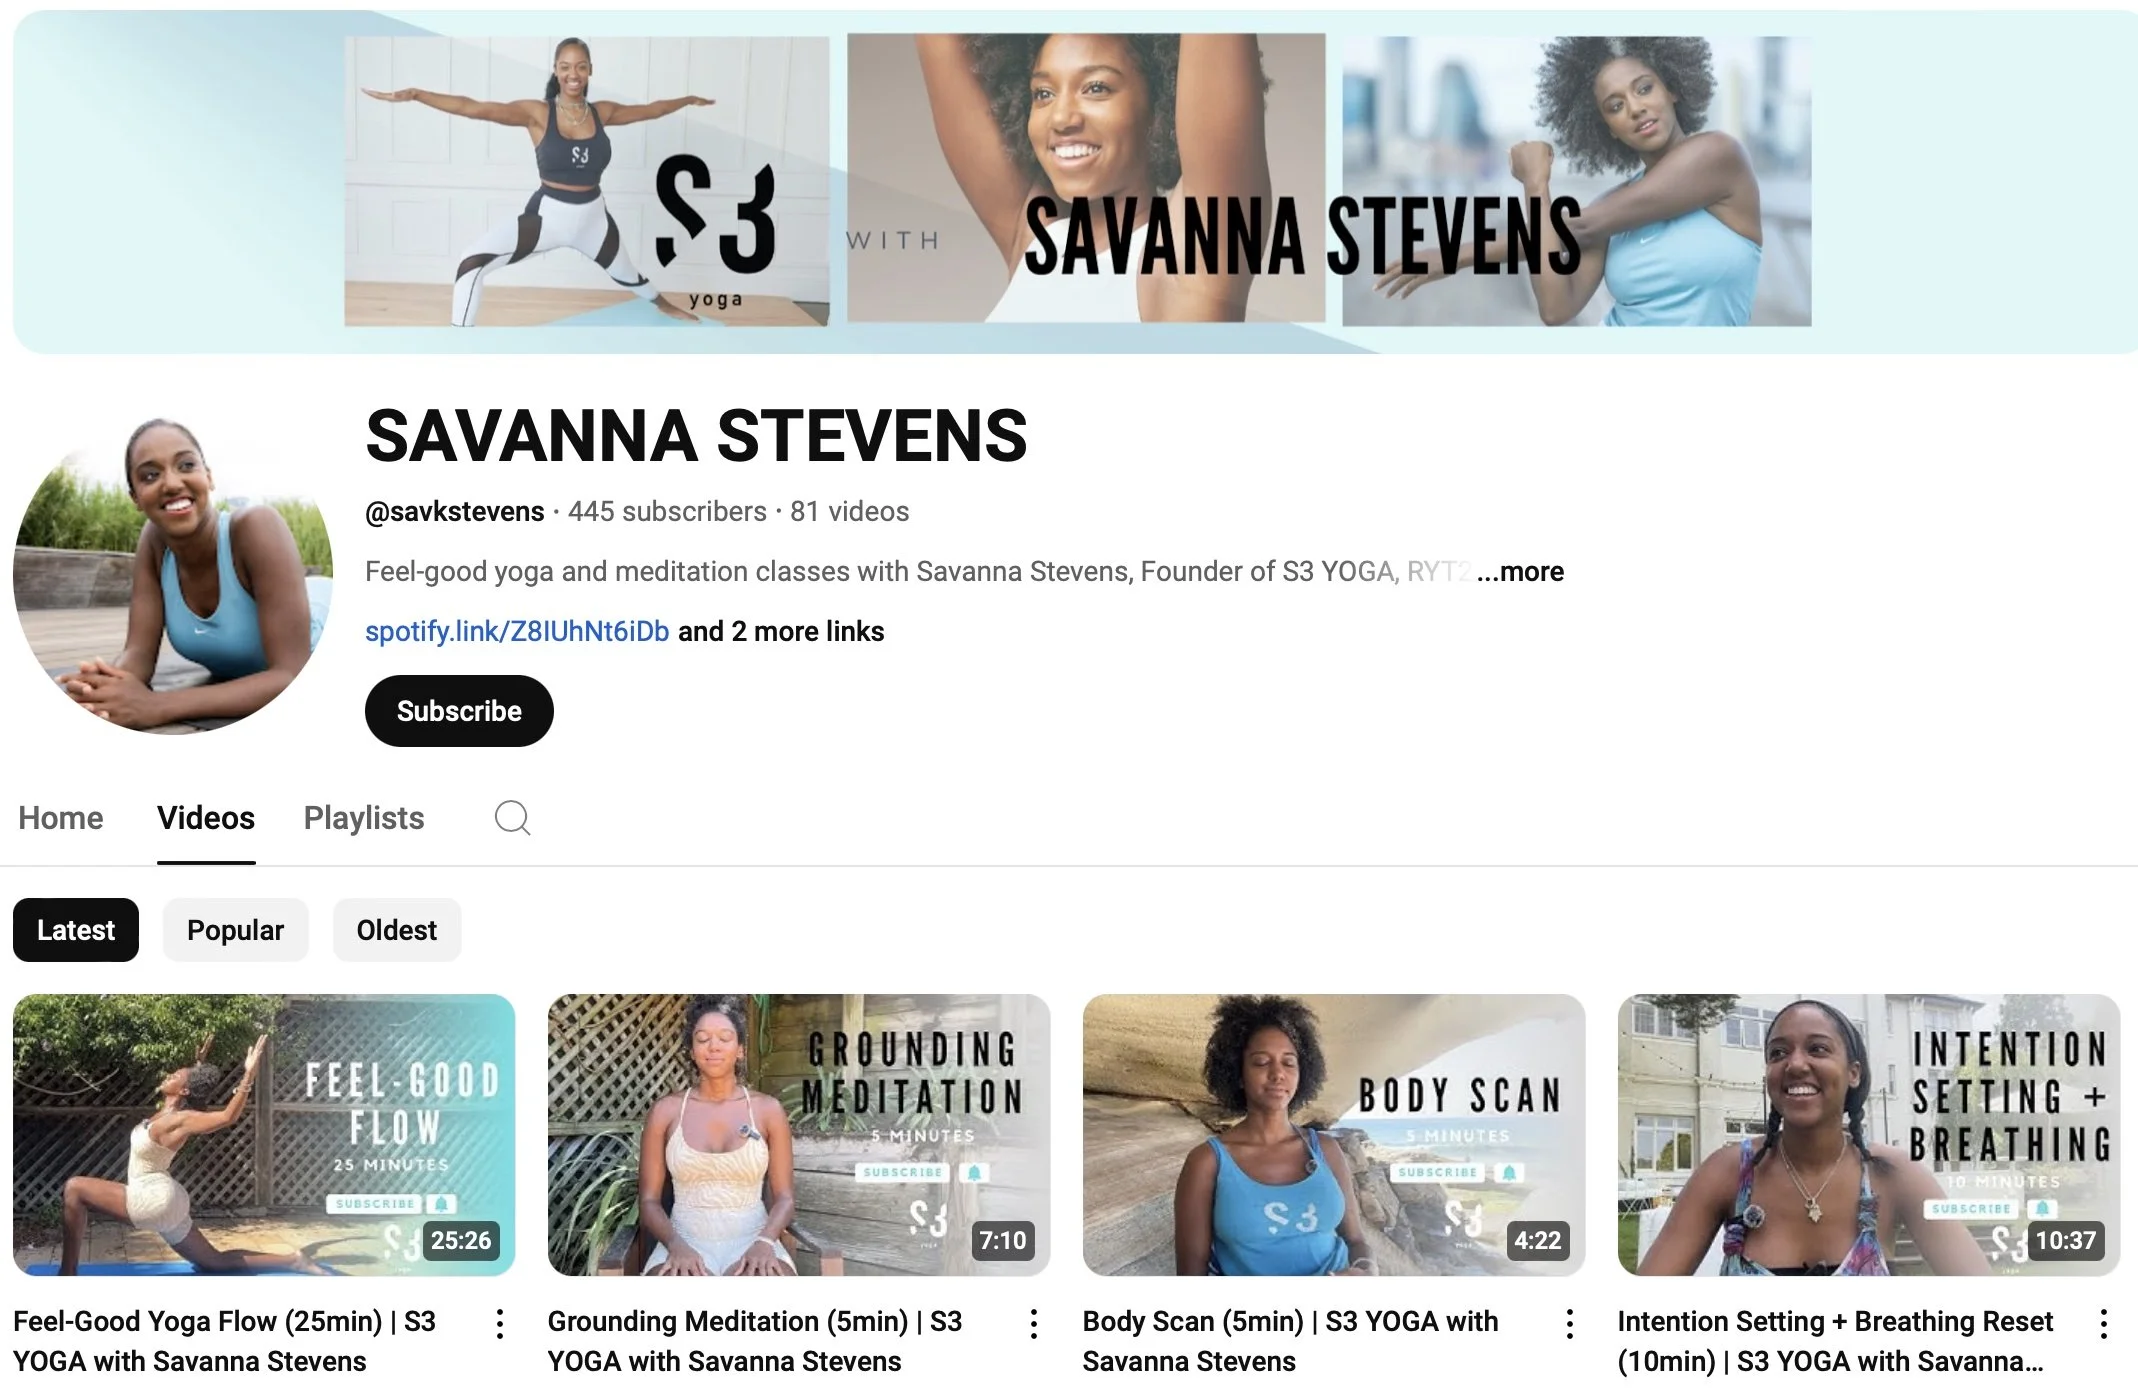This screenshot has width=2138, height=1392.
Task: Open the spotify.link channel link
Action: pyautogui.click(x=517, y=632)
